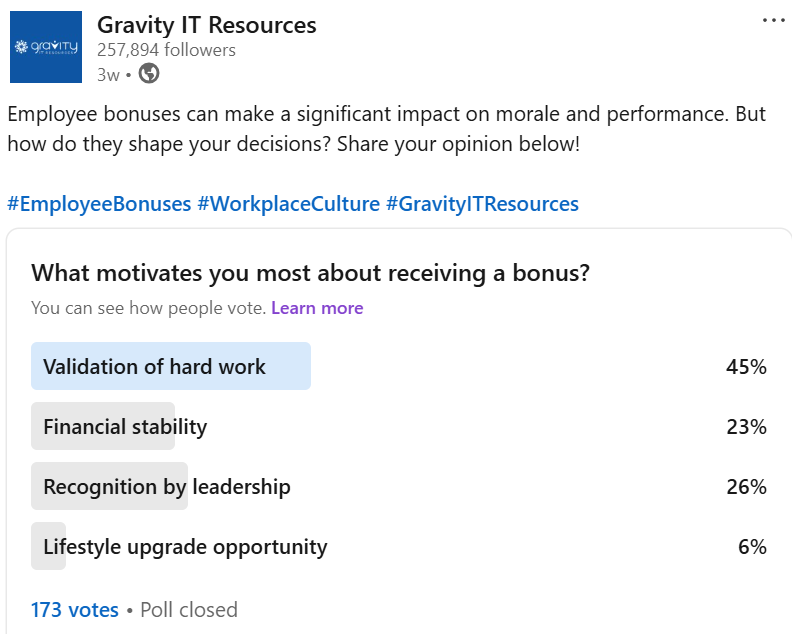View the 173 votes list
The height and width of the screenshot is (634, 792).
tap(75, 610)
